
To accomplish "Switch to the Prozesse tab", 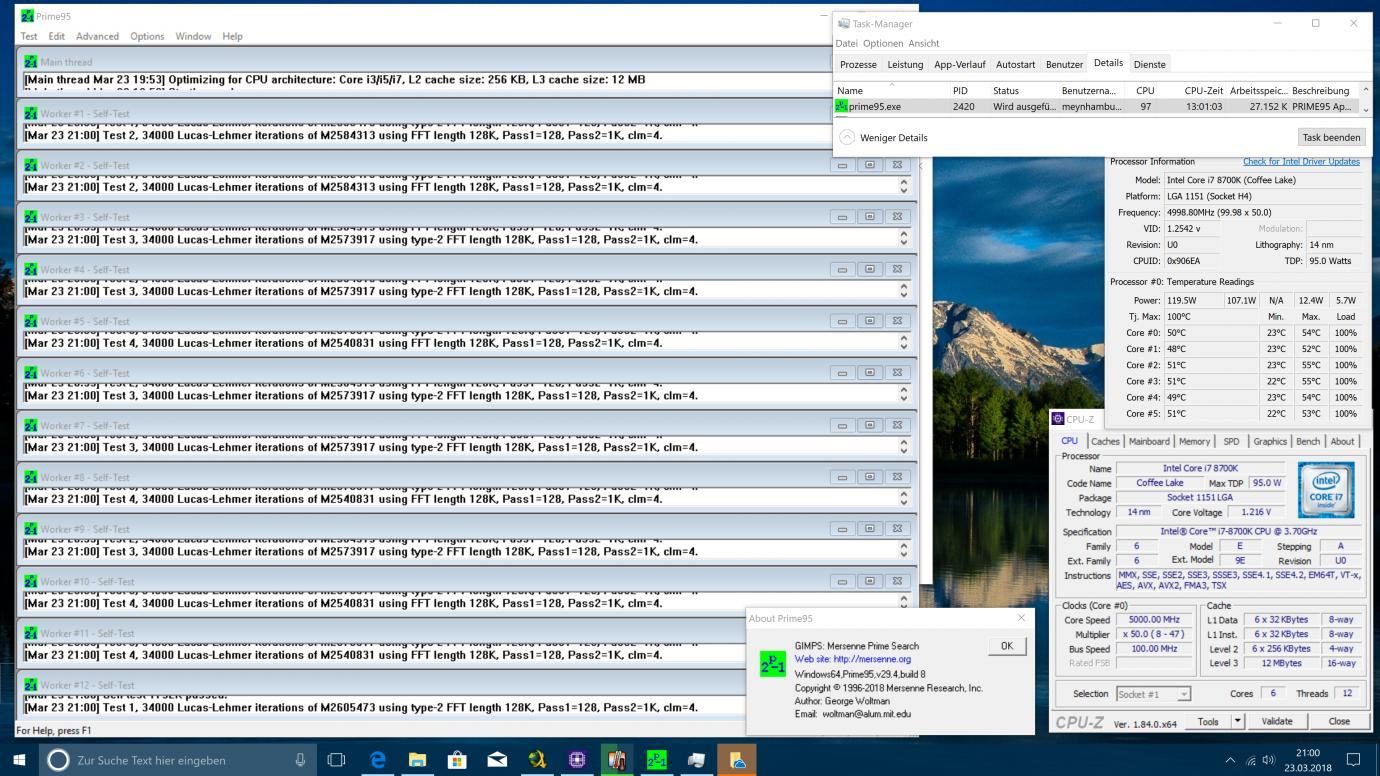I will 858,64.
